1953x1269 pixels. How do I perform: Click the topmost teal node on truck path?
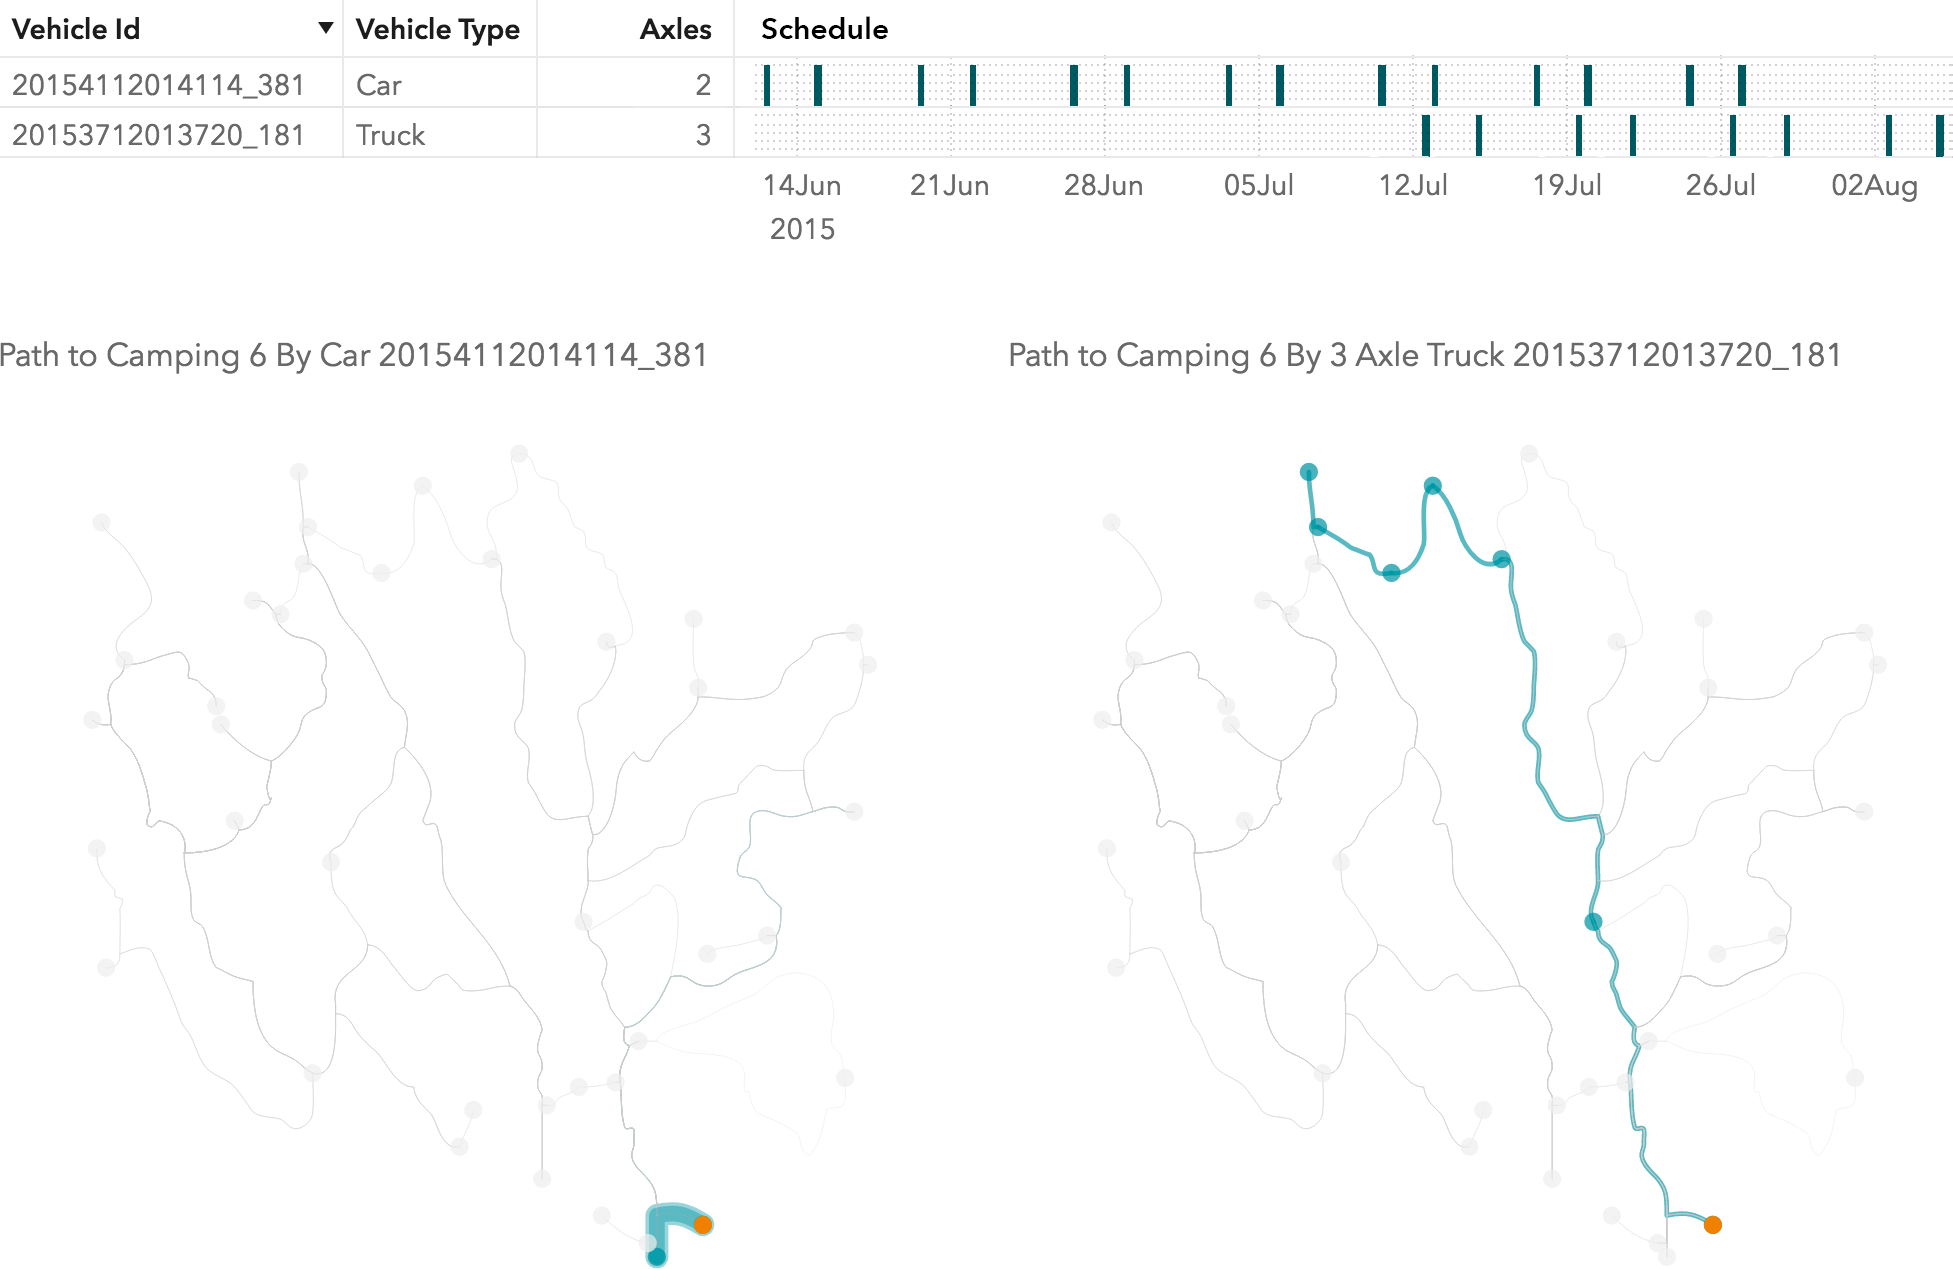pos(1308,472)
